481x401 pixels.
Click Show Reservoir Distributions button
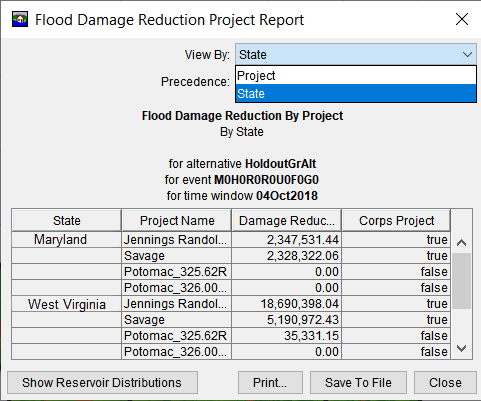pyautogui.click(x=102, y=382)
